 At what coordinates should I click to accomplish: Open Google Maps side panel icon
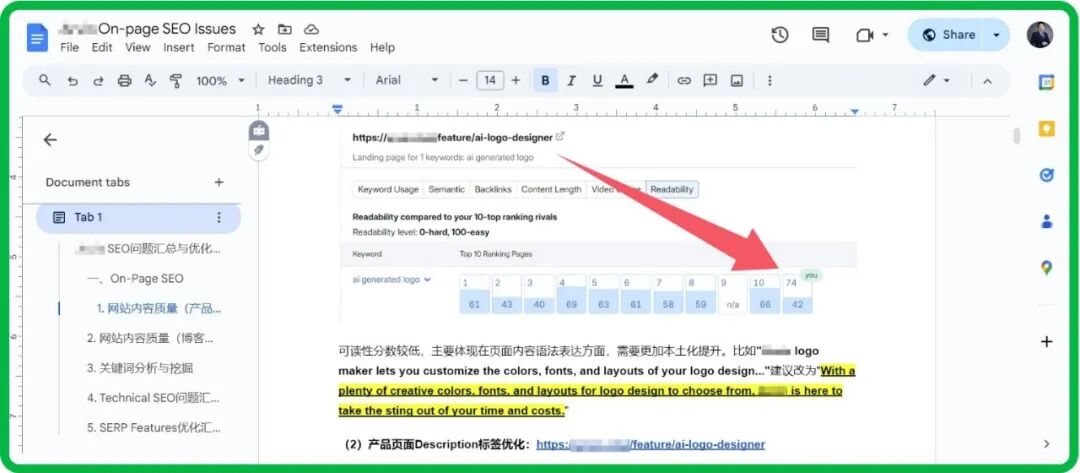click(1046, 267)
